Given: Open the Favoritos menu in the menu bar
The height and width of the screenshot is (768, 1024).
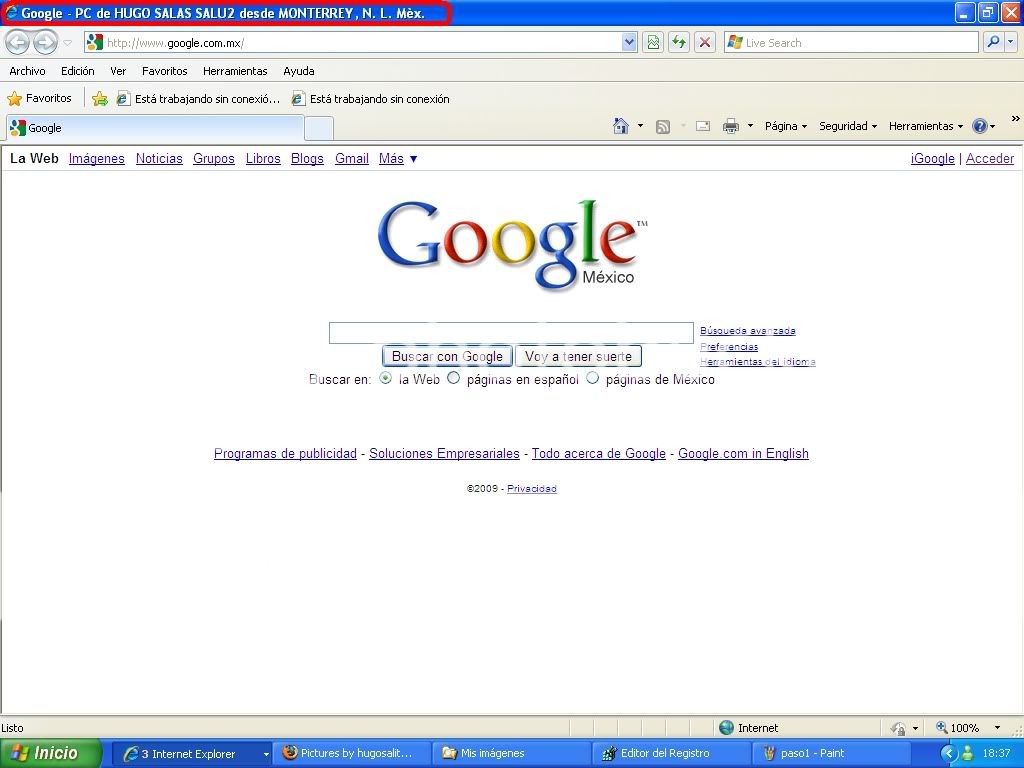Looking at the screenshot, I should point(165,71).
